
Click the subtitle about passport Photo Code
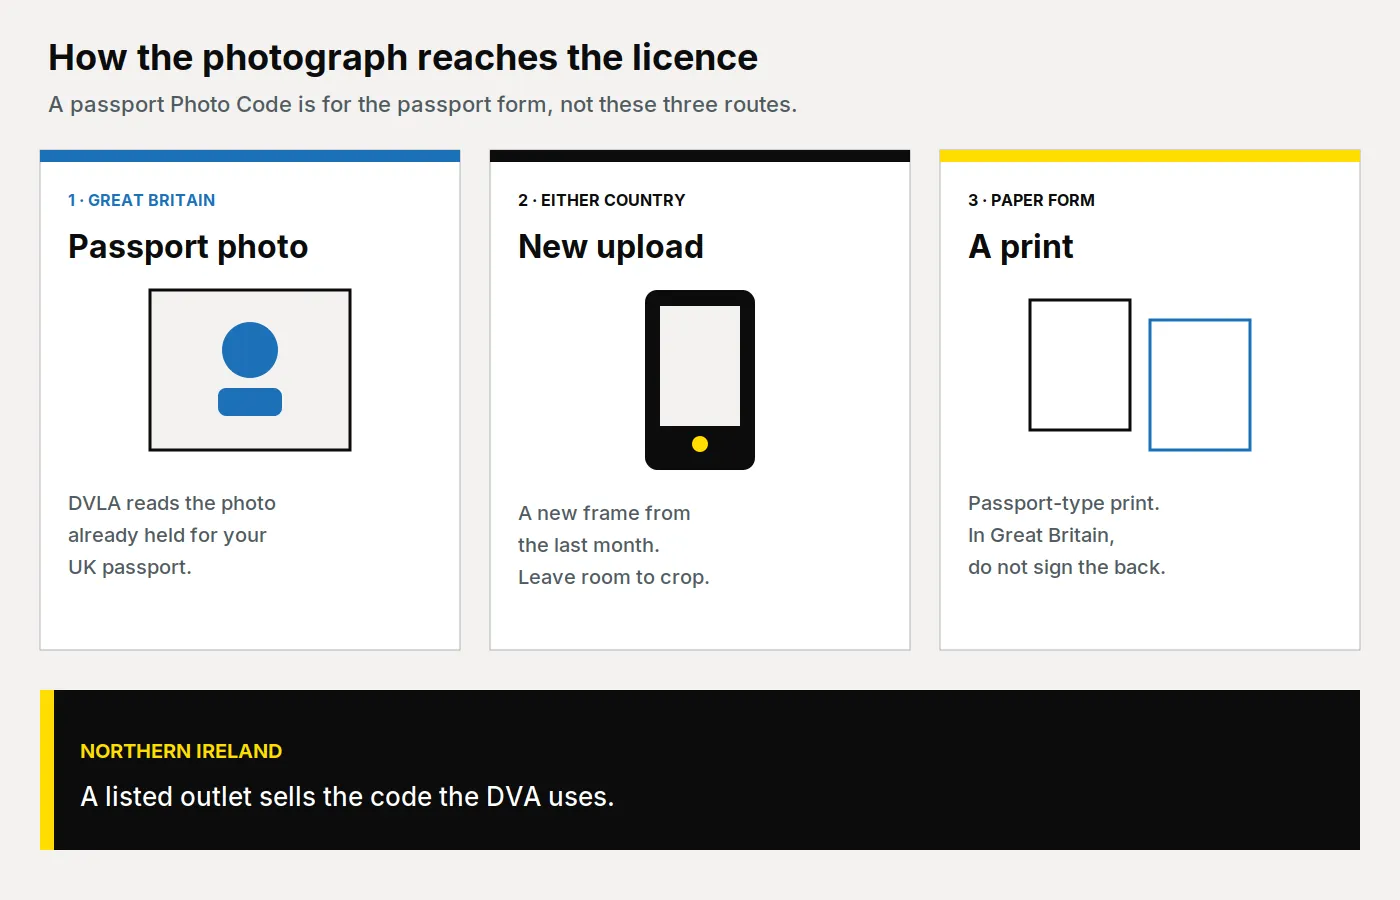tap(423, 105)
